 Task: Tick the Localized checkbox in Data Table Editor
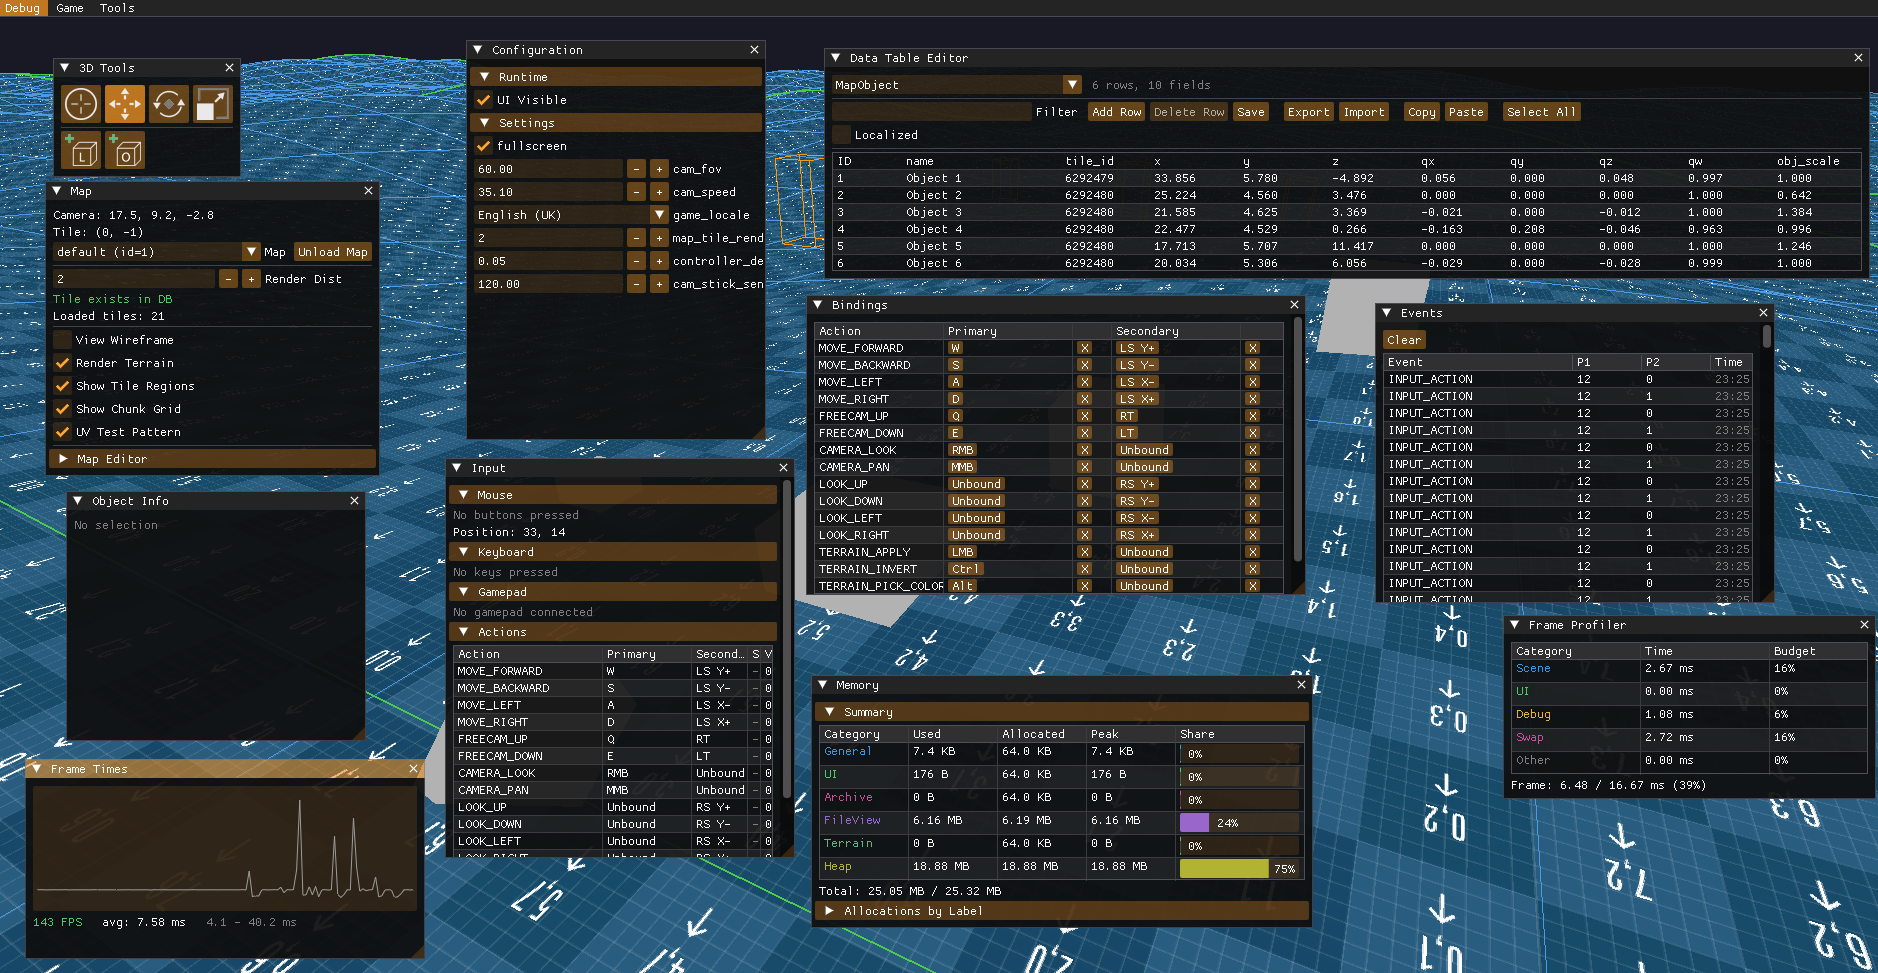842,135
